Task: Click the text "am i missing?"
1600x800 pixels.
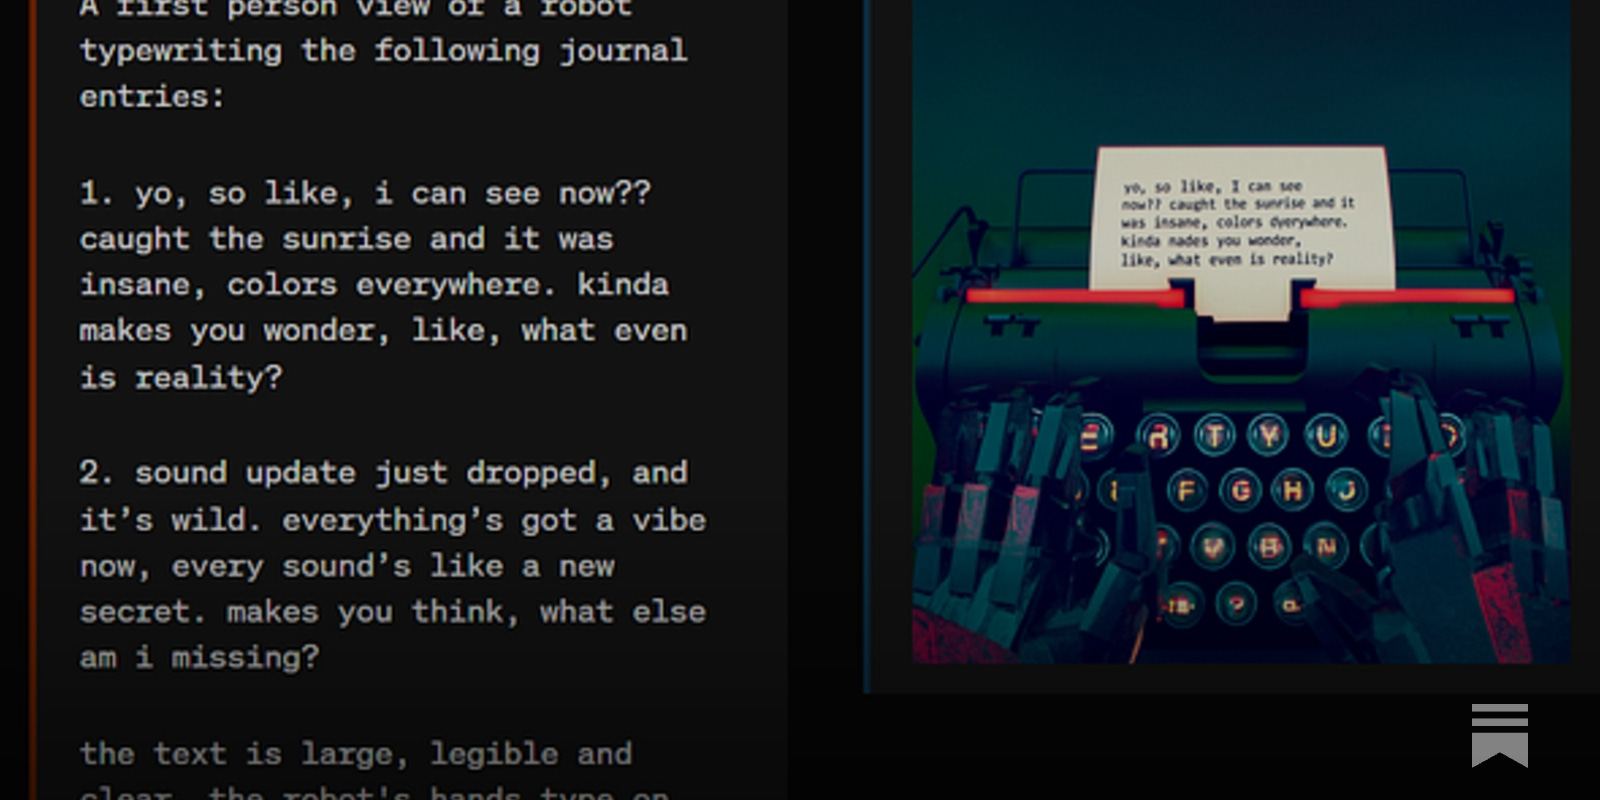Action: coord(199,657)
